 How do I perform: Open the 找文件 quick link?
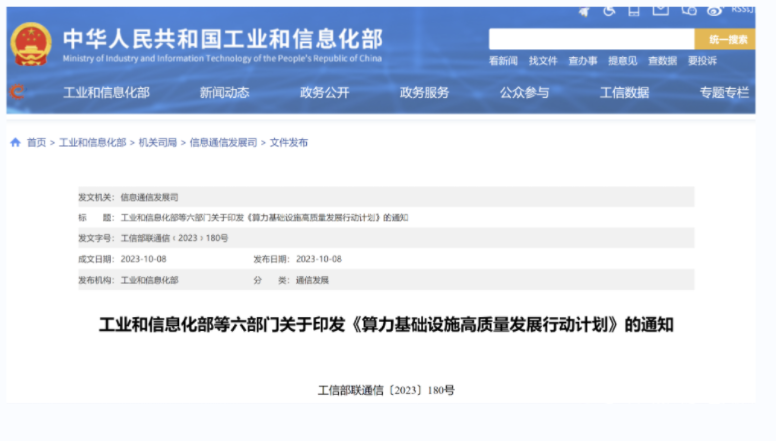coord(543,61)
